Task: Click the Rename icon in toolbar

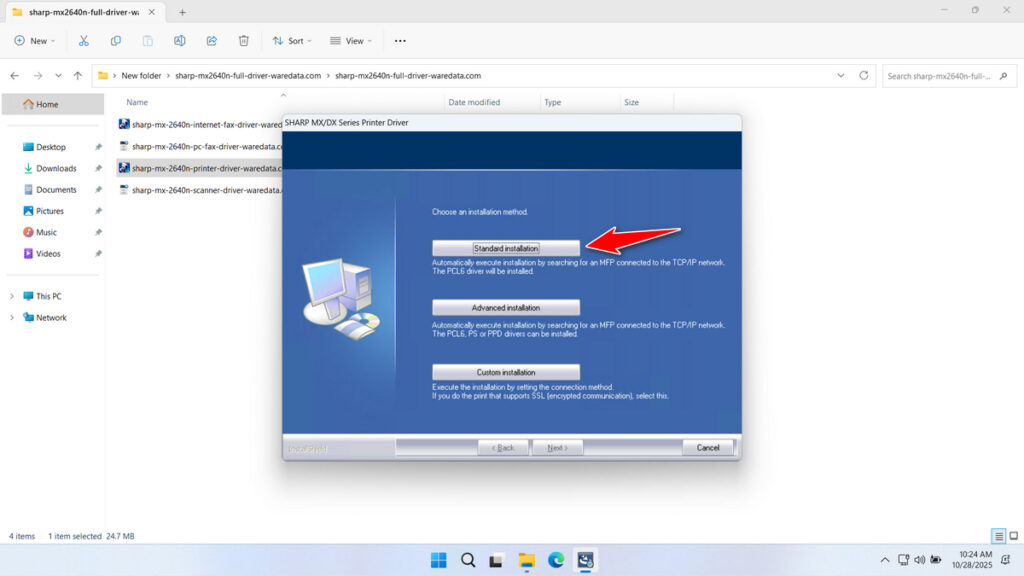Action: pos(180,41)
